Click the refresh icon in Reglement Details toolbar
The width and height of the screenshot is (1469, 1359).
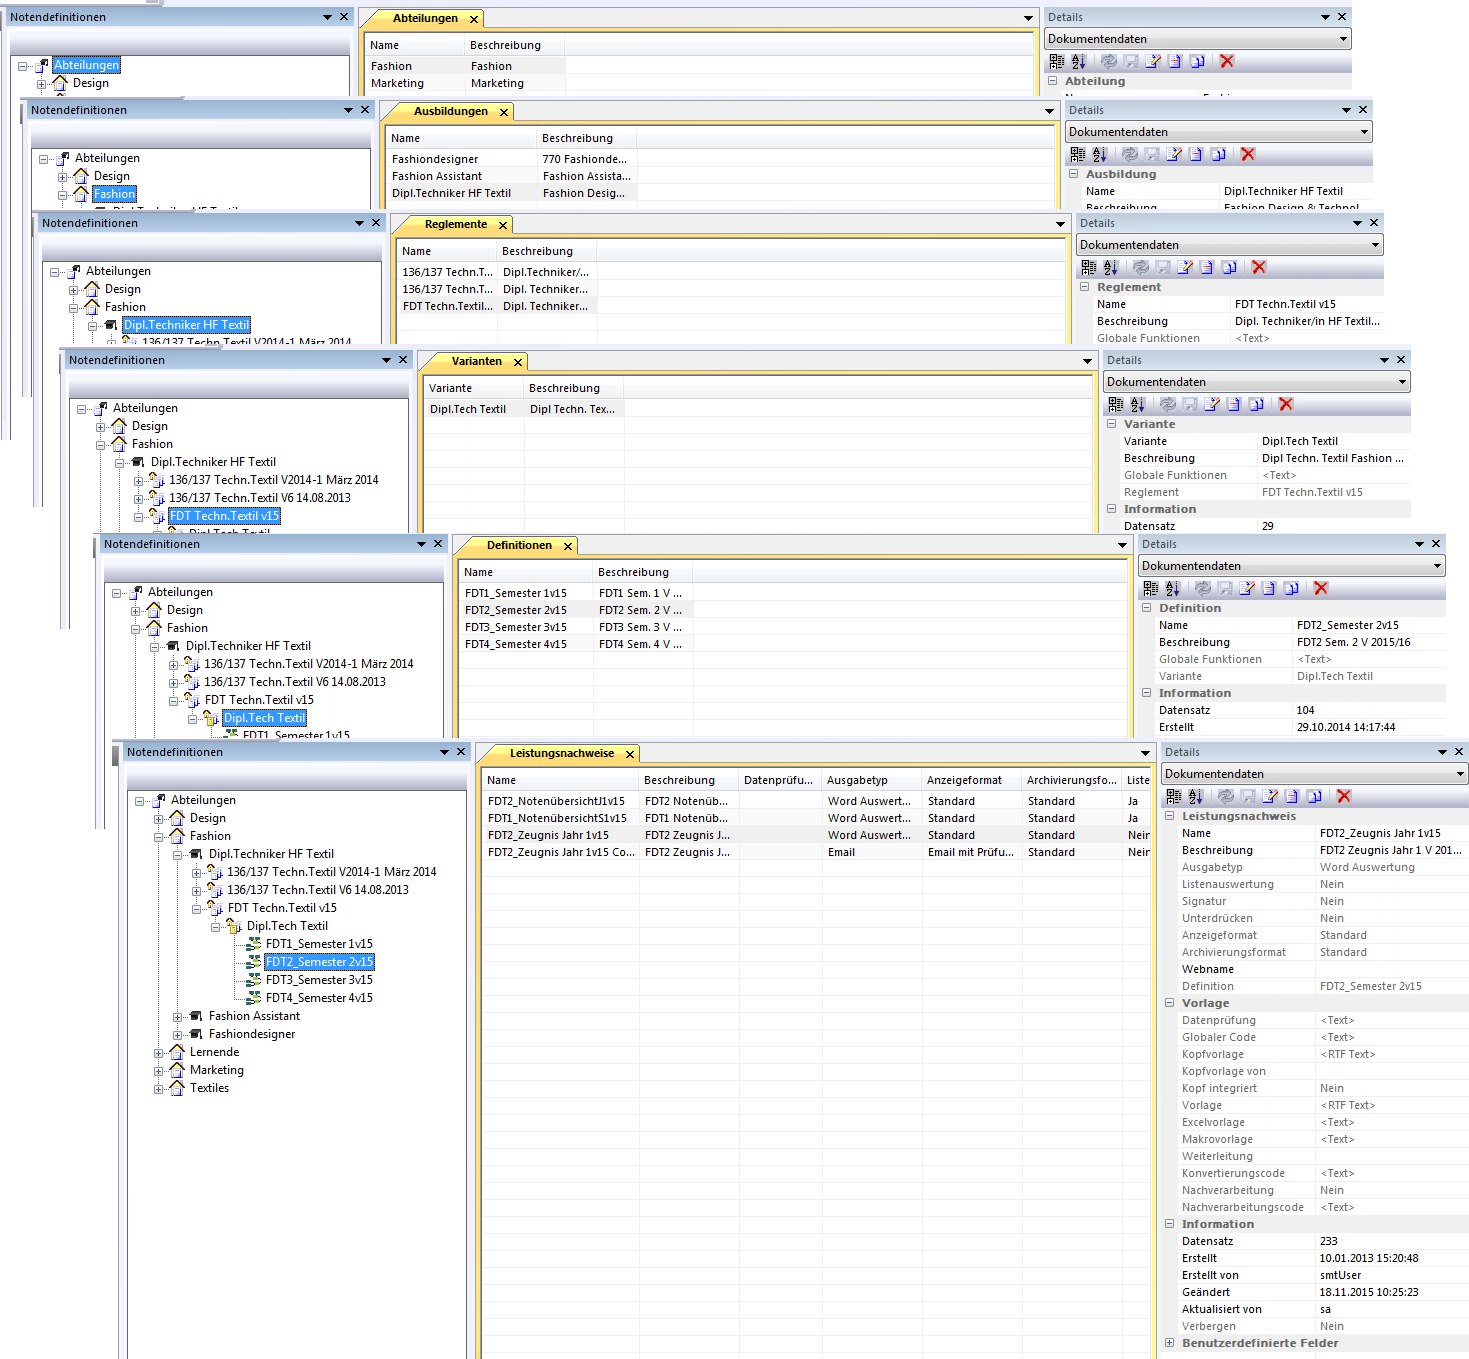click(1140, 267)
